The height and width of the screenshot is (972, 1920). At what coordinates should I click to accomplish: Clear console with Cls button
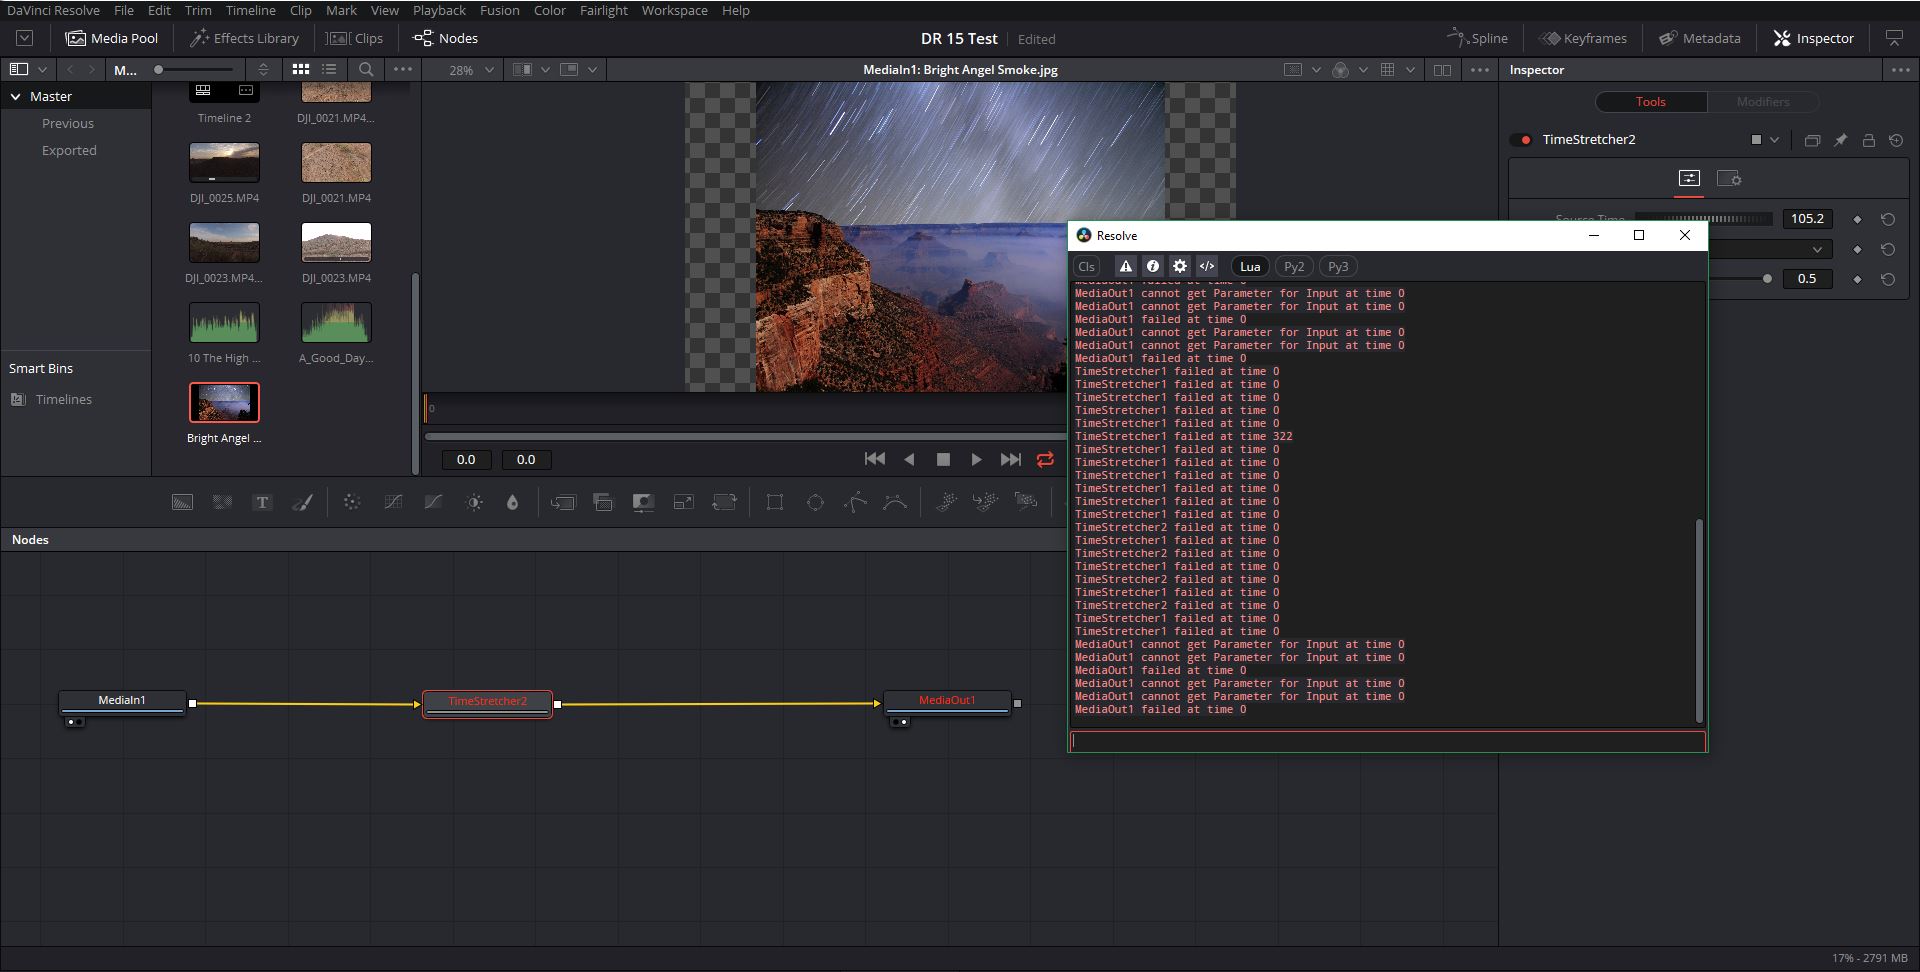coord(1086,266)
